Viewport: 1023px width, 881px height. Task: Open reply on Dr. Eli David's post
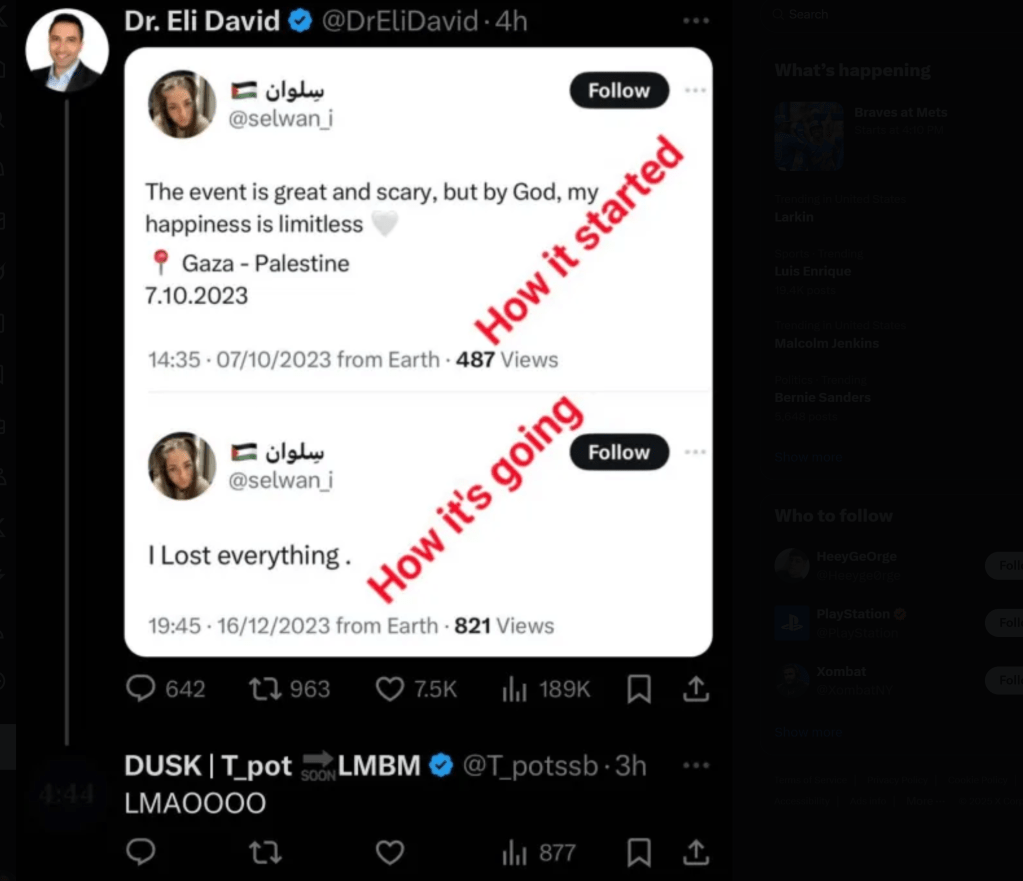[x=166, y=689]
